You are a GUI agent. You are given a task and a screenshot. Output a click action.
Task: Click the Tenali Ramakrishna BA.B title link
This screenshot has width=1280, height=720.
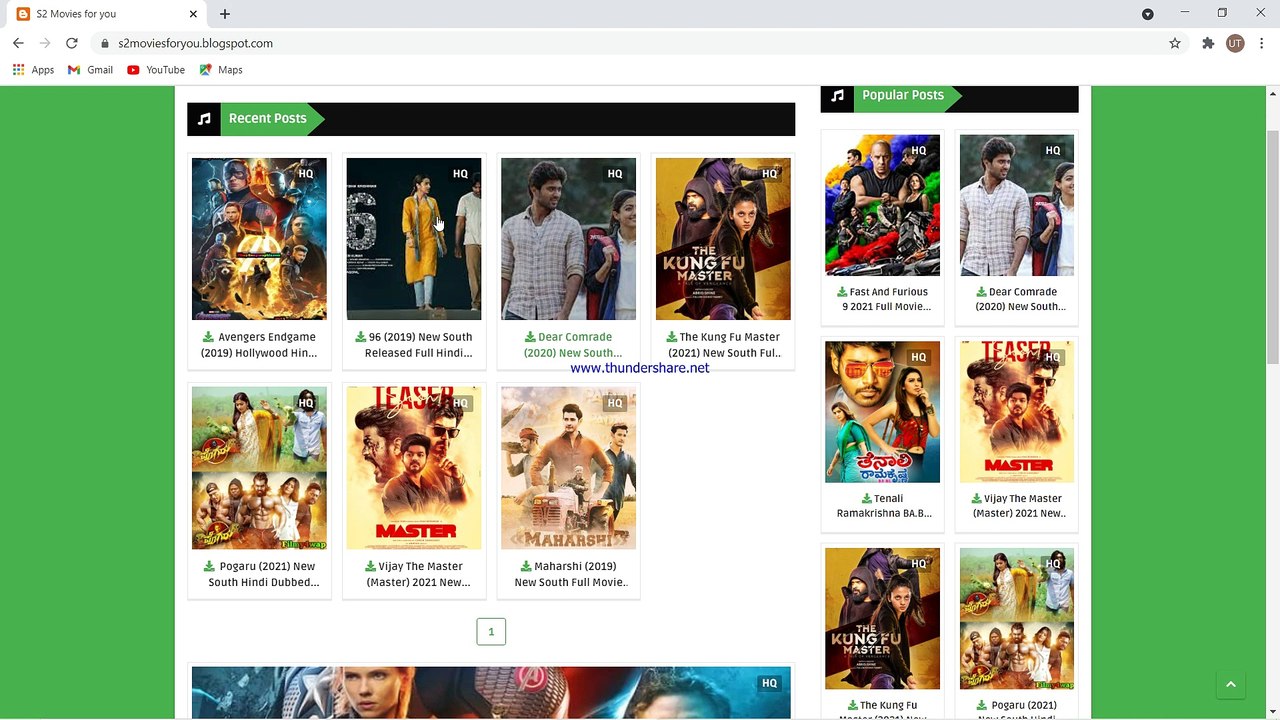tap(884, 506)
